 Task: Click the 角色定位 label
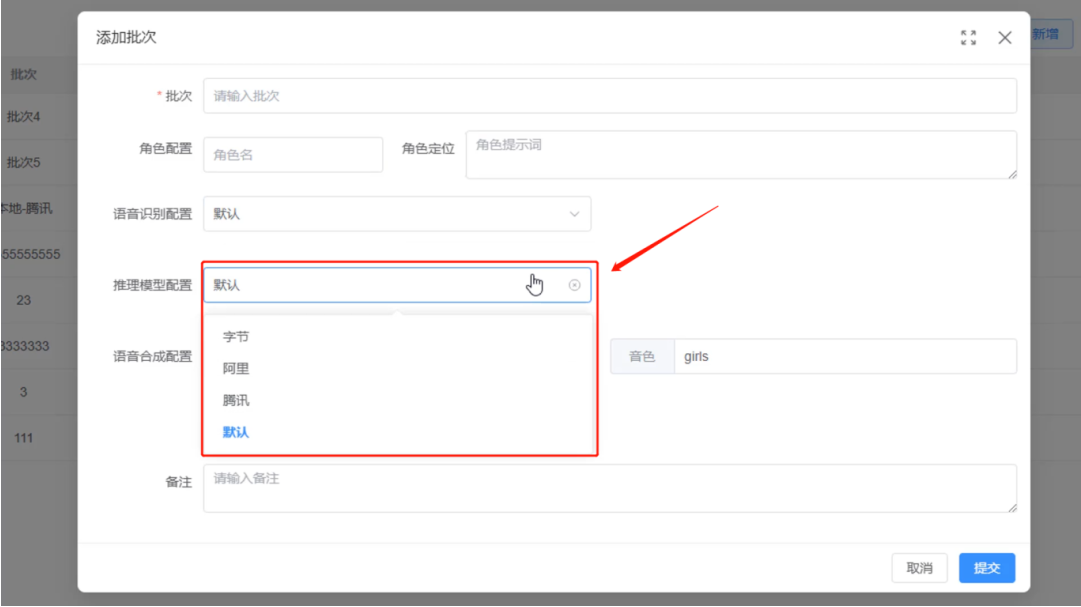coord(428,148)
